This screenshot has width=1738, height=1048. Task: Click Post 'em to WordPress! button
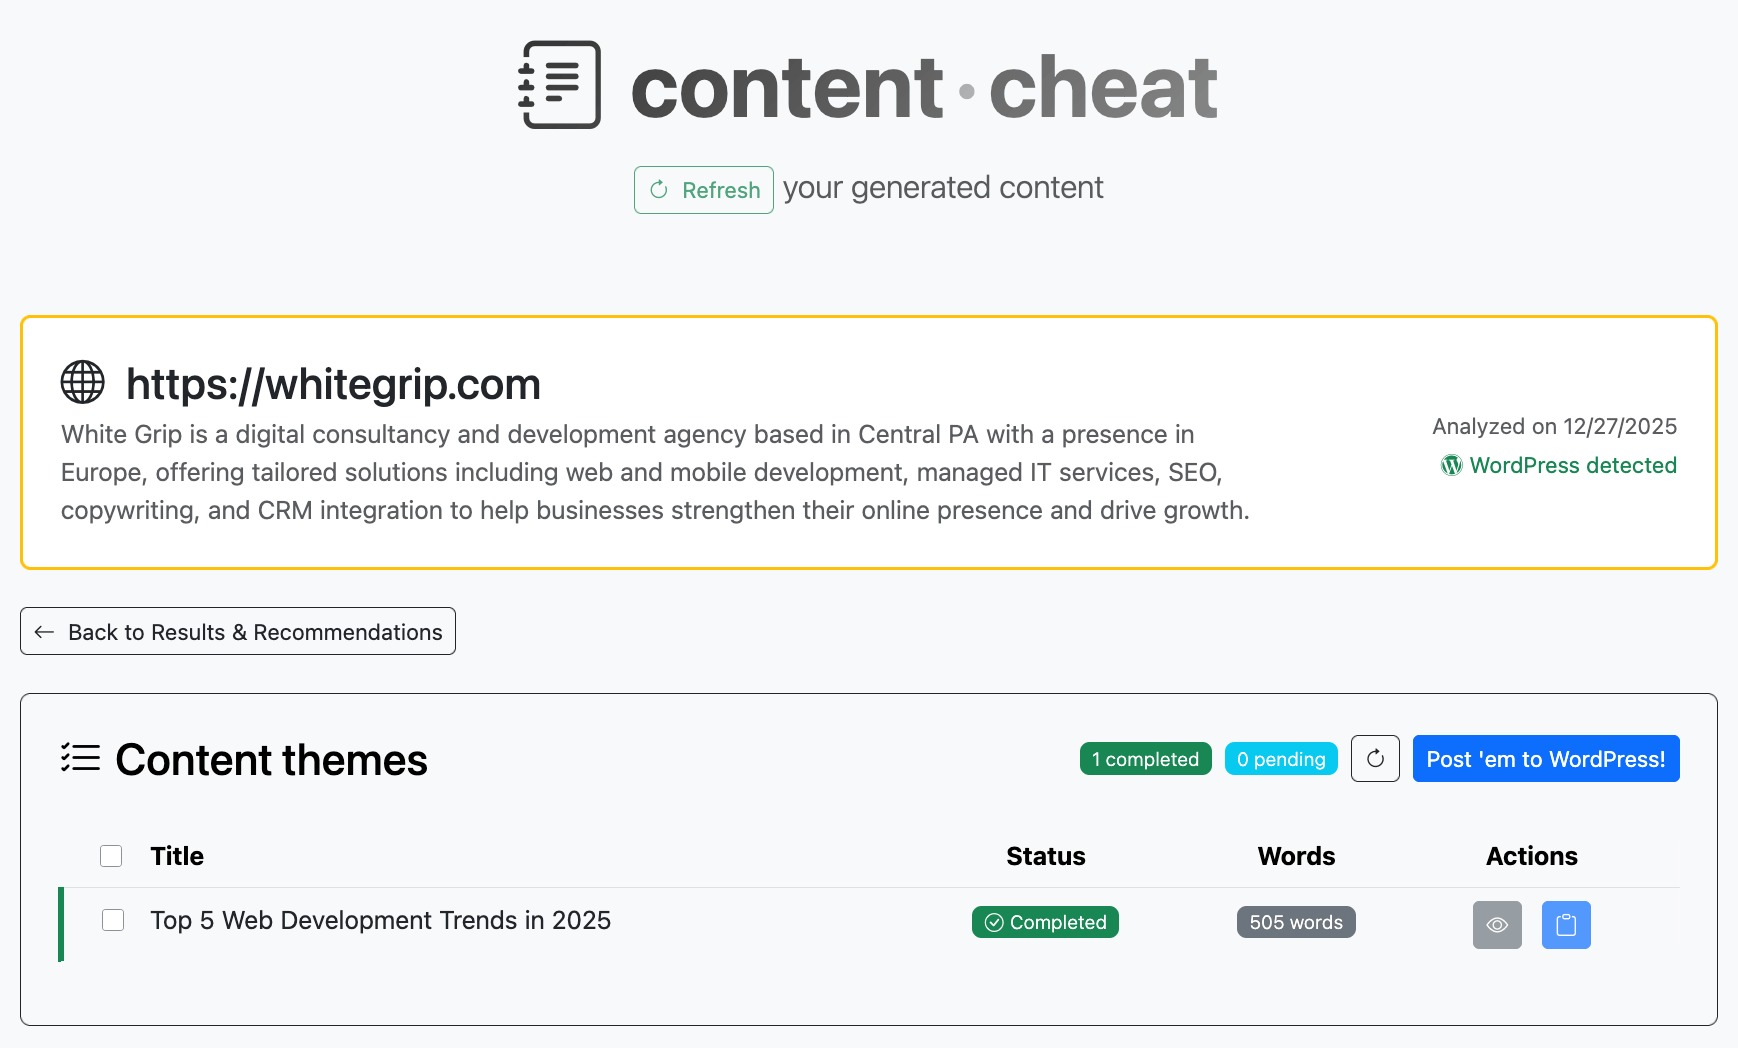coord(1545,759)
